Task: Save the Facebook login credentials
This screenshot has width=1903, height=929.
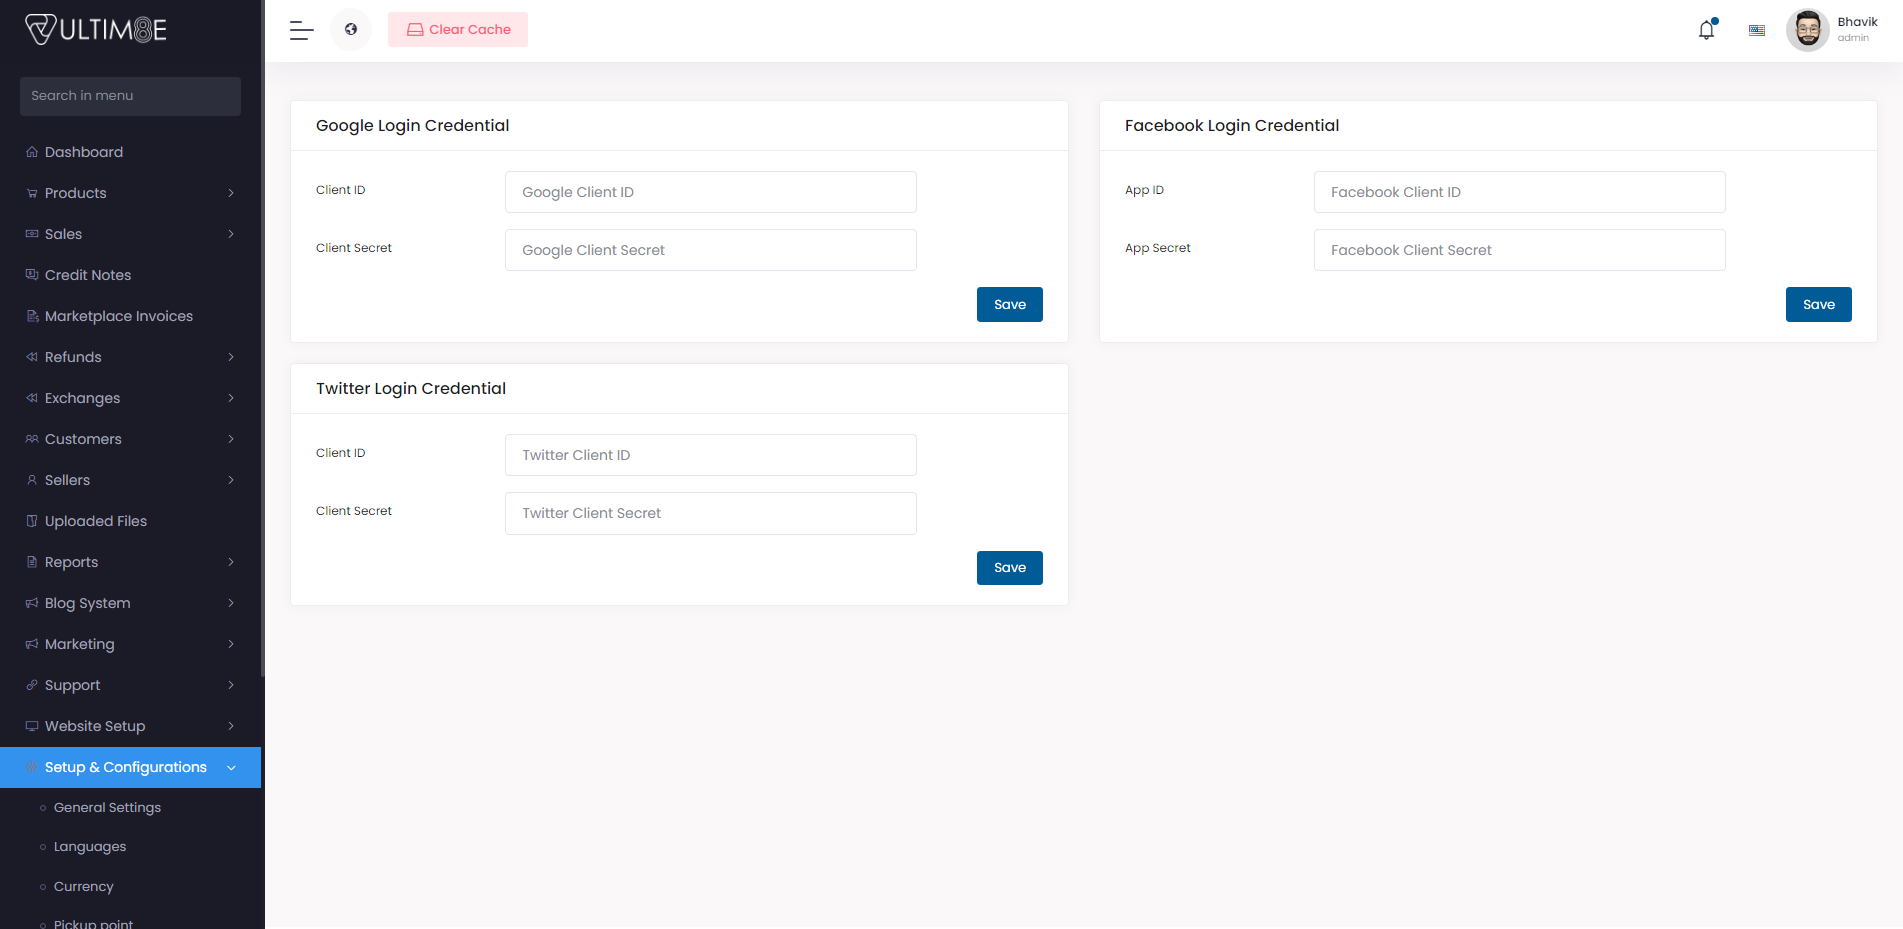Action: 1818,304
